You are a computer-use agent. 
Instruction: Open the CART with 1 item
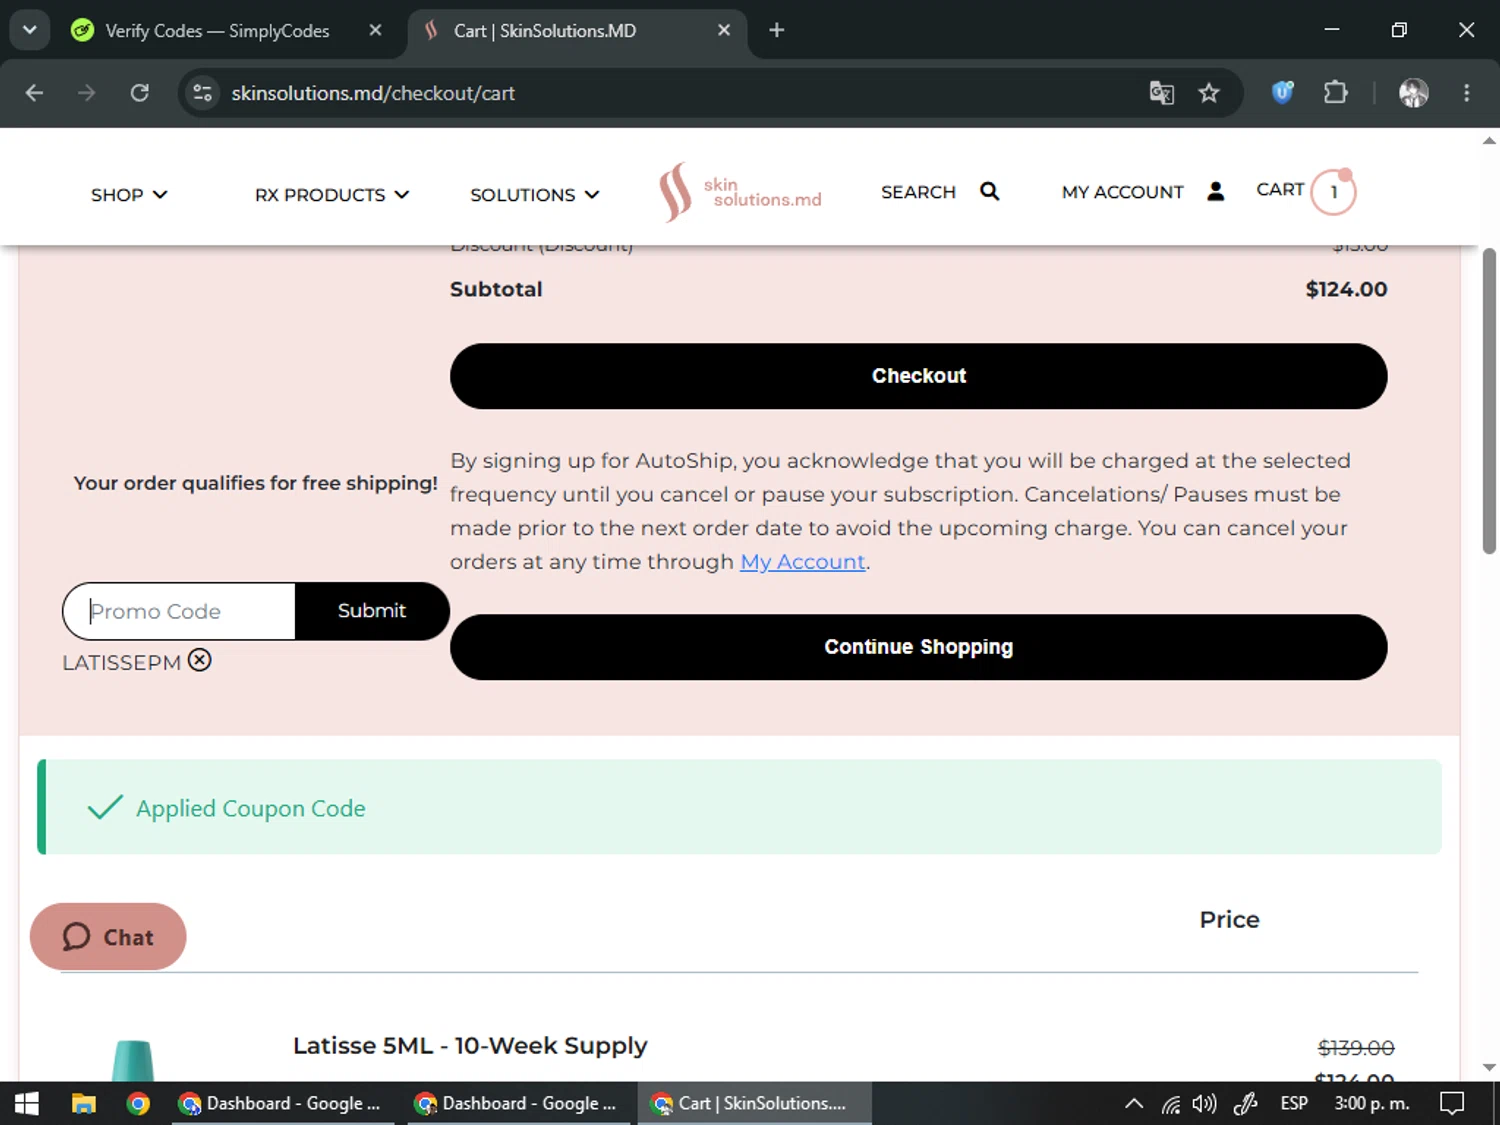1306,191
